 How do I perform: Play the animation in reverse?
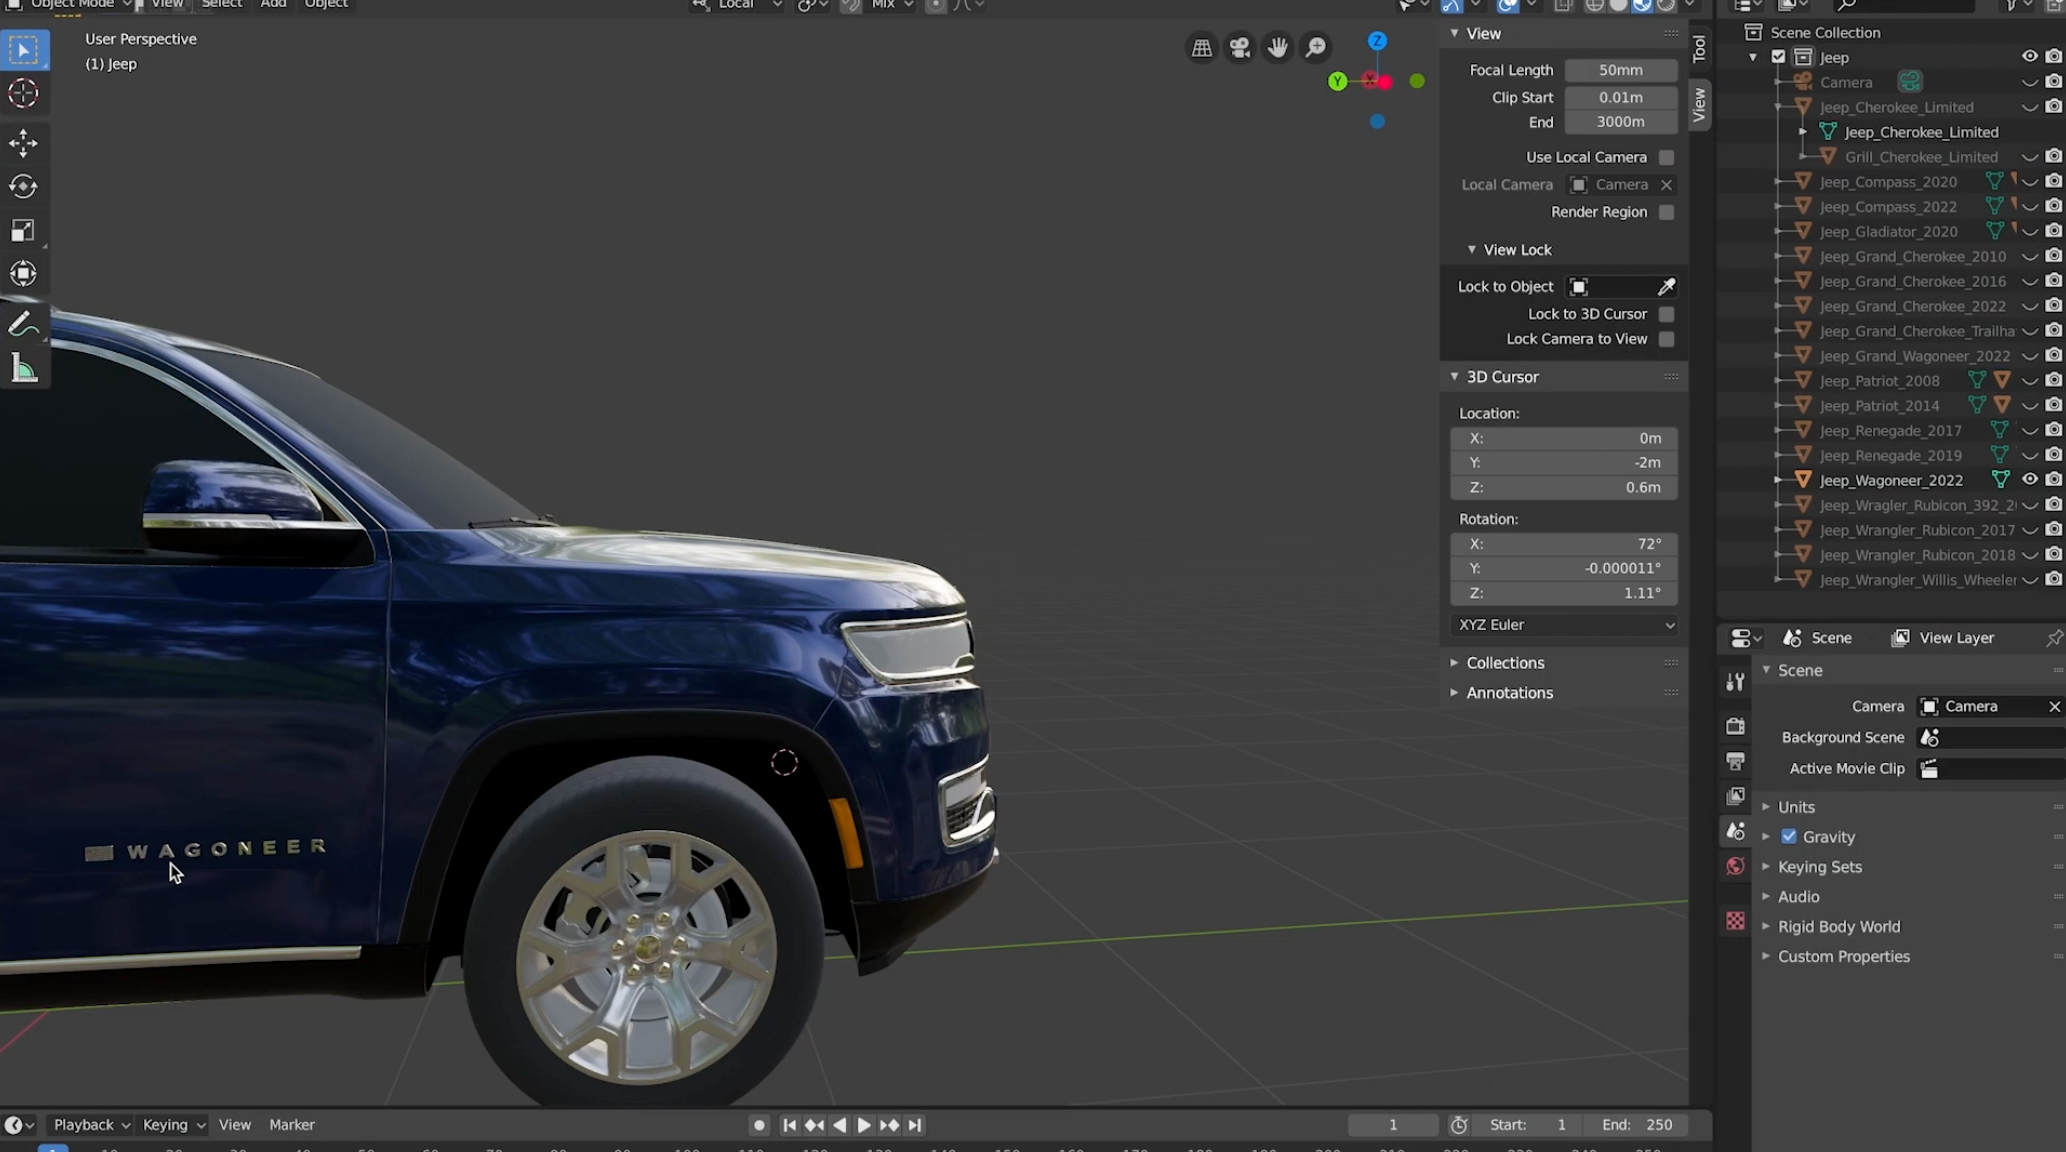(x=839, y=1125)
